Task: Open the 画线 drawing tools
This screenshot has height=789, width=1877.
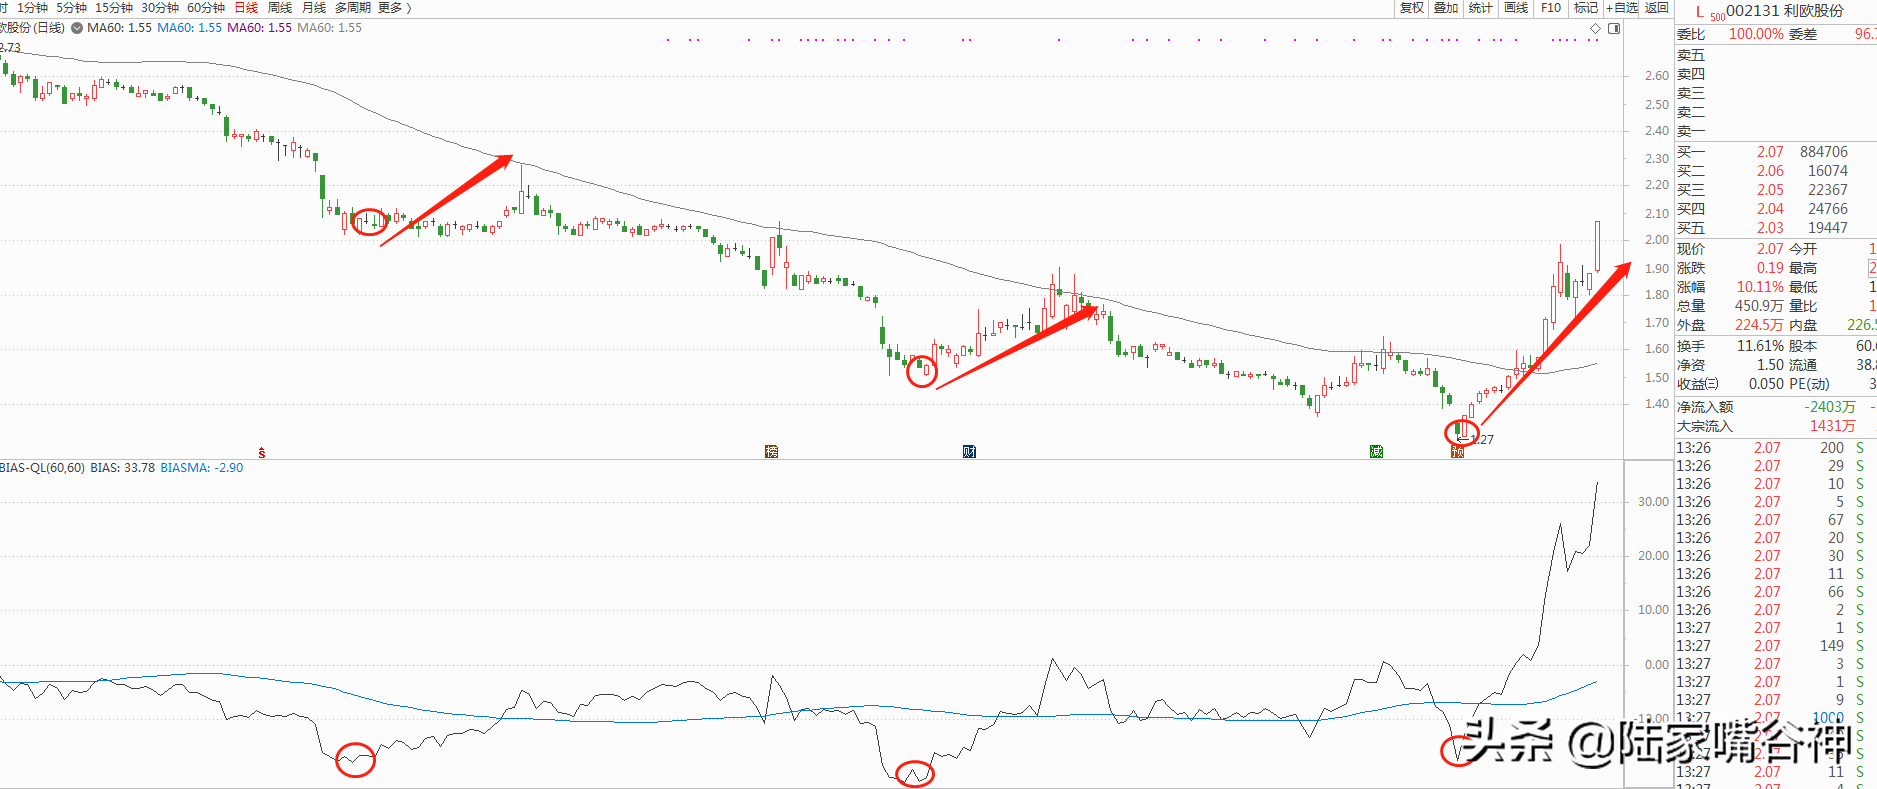Action: pyautogui.click(x=1516, y=8)
